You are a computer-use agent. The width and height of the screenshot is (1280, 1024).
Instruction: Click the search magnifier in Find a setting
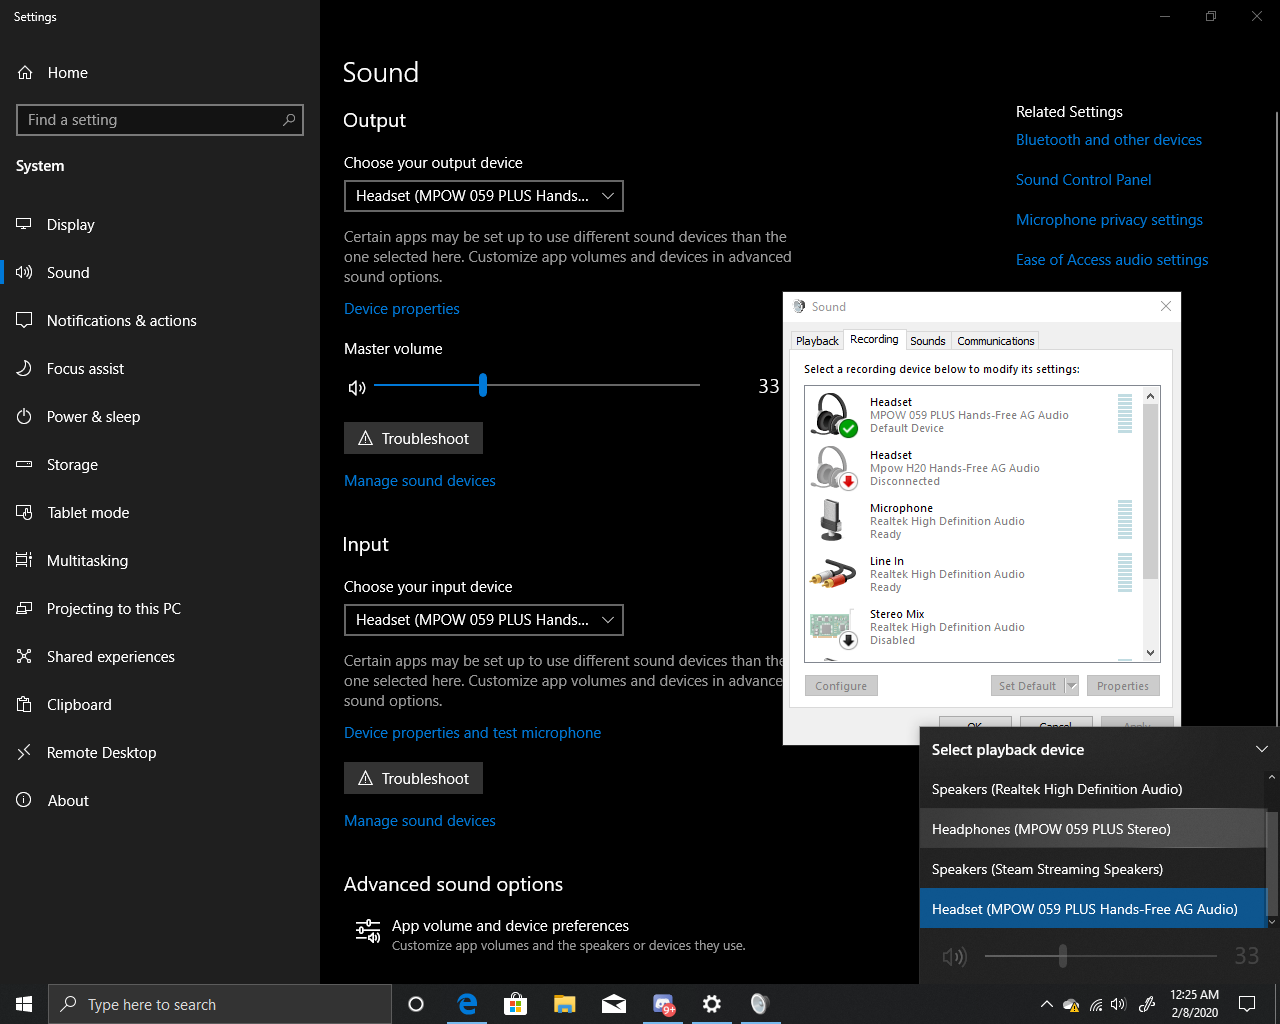click(289, 120)
